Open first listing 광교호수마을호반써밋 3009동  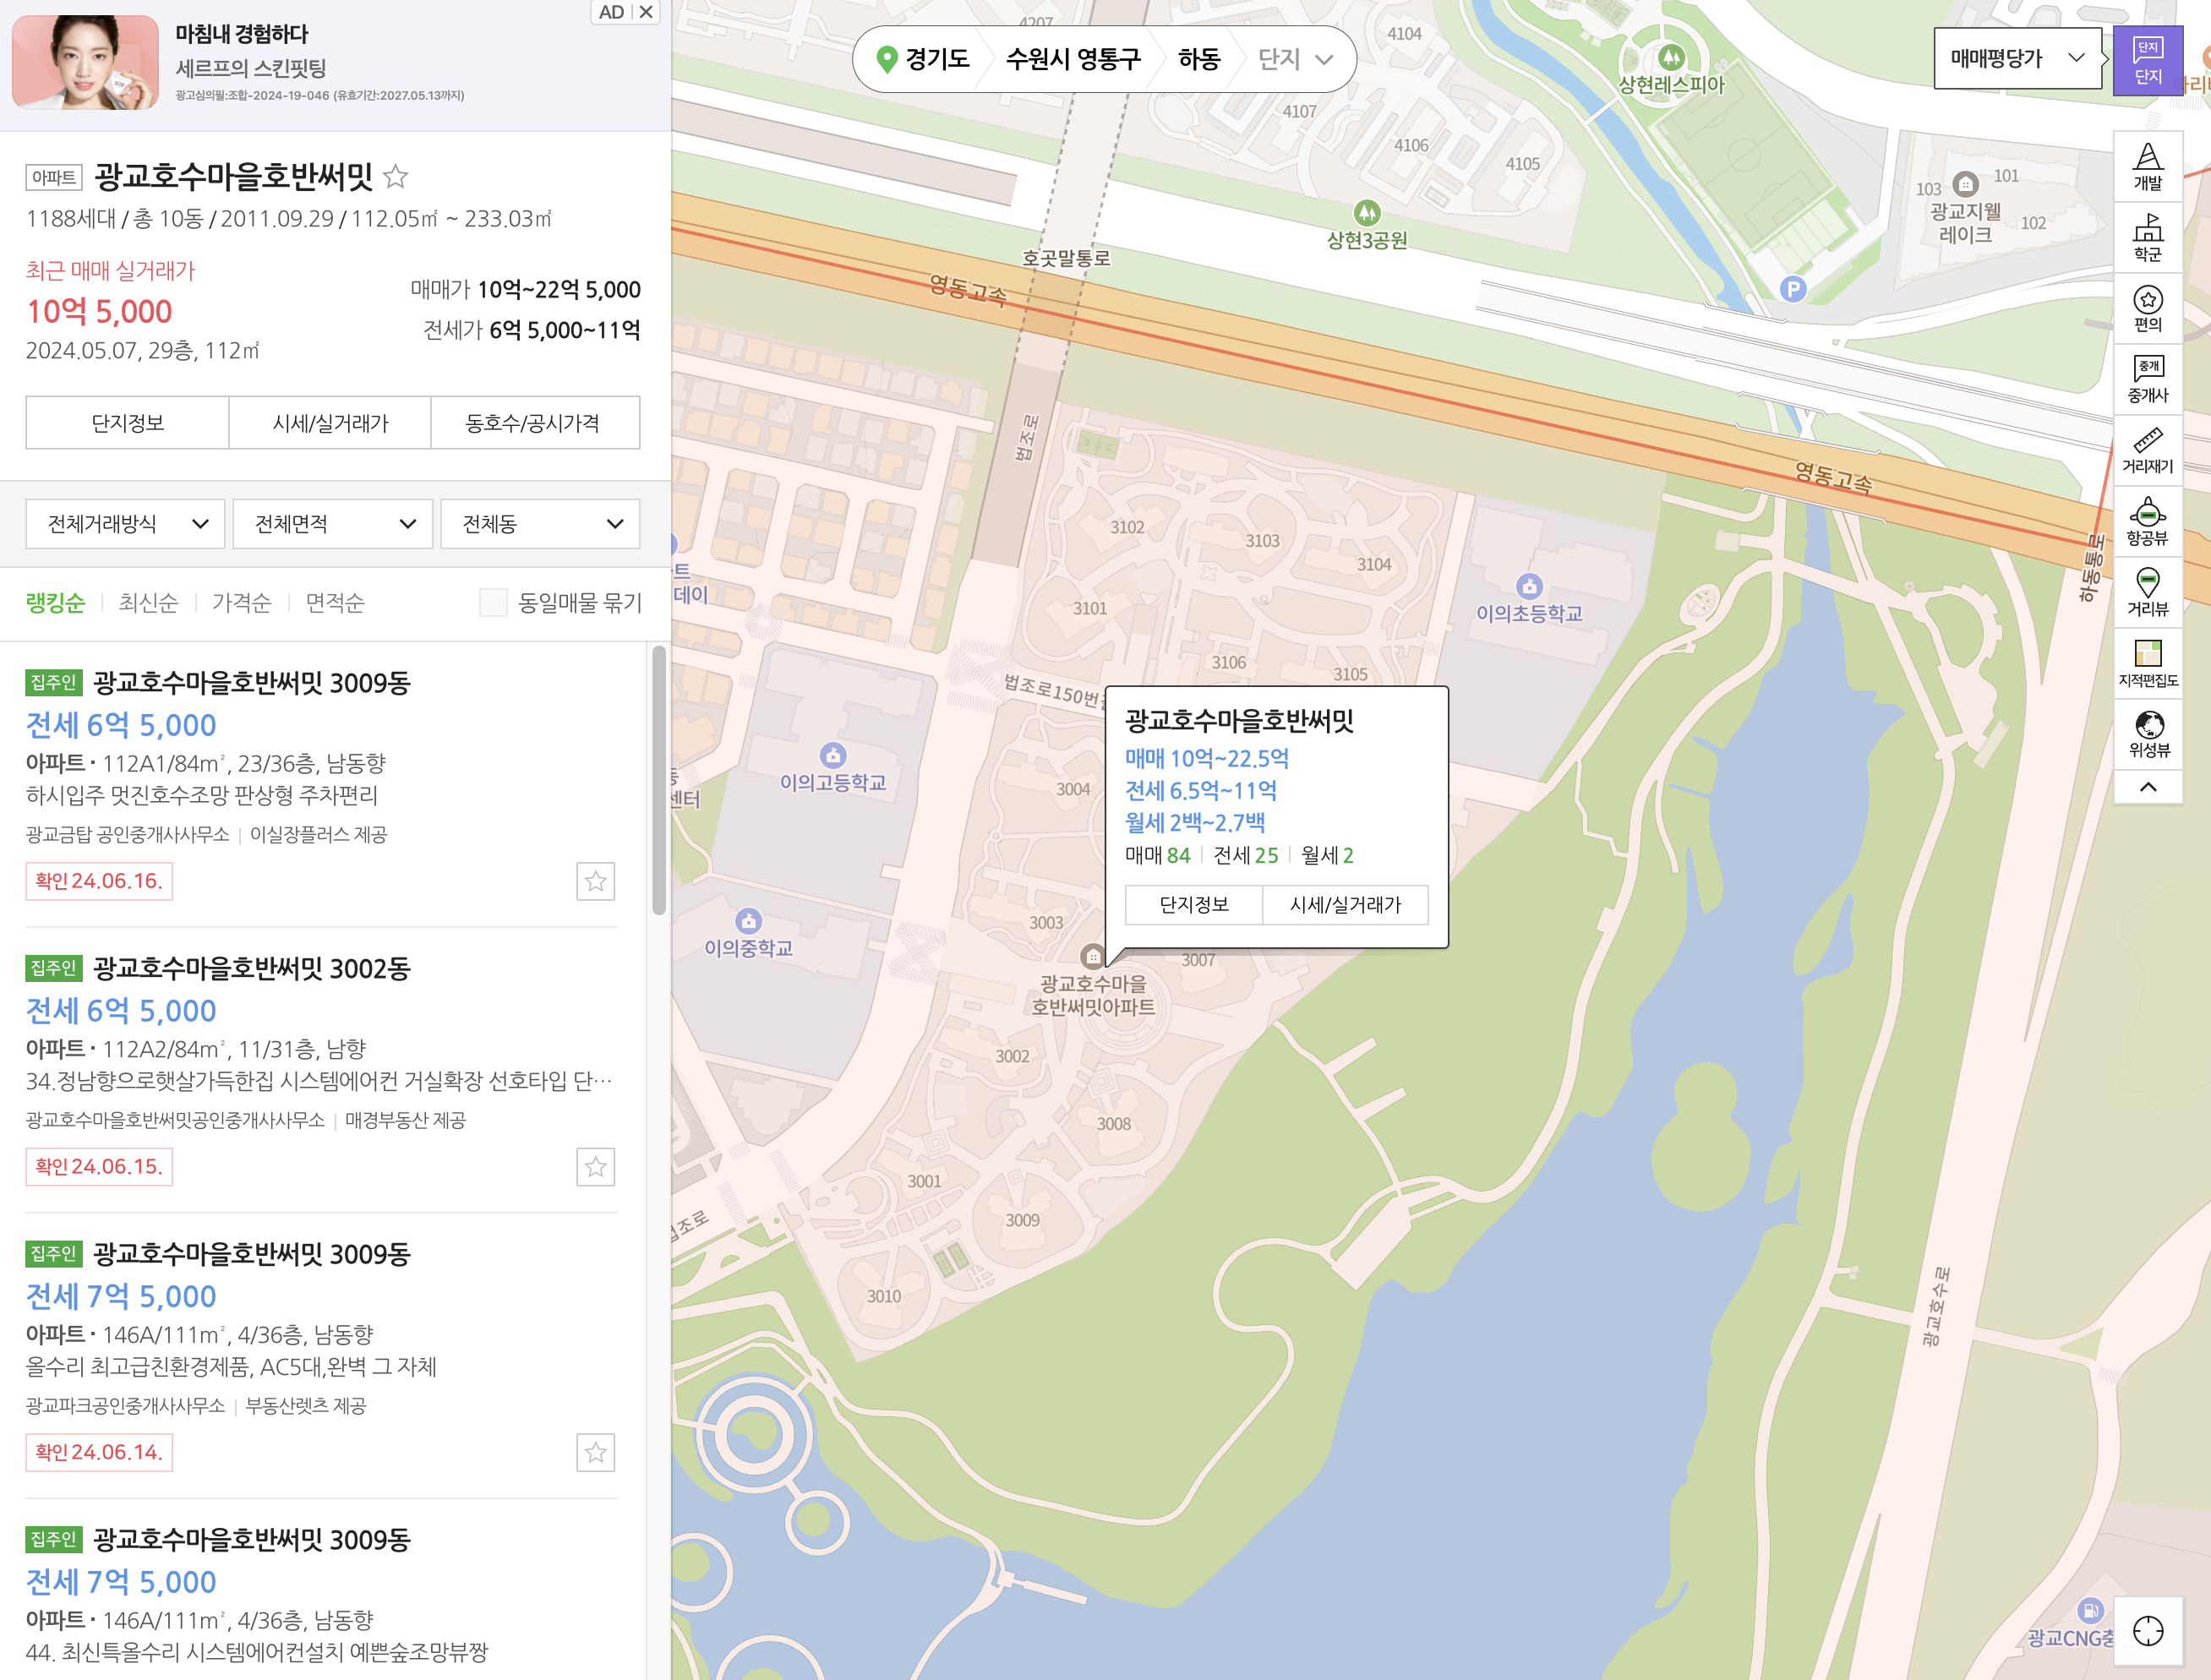[x=251, y=683]
